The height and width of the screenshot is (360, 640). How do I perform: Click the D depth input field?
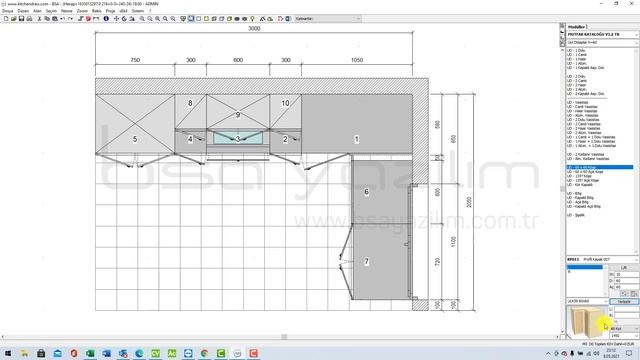627,281
